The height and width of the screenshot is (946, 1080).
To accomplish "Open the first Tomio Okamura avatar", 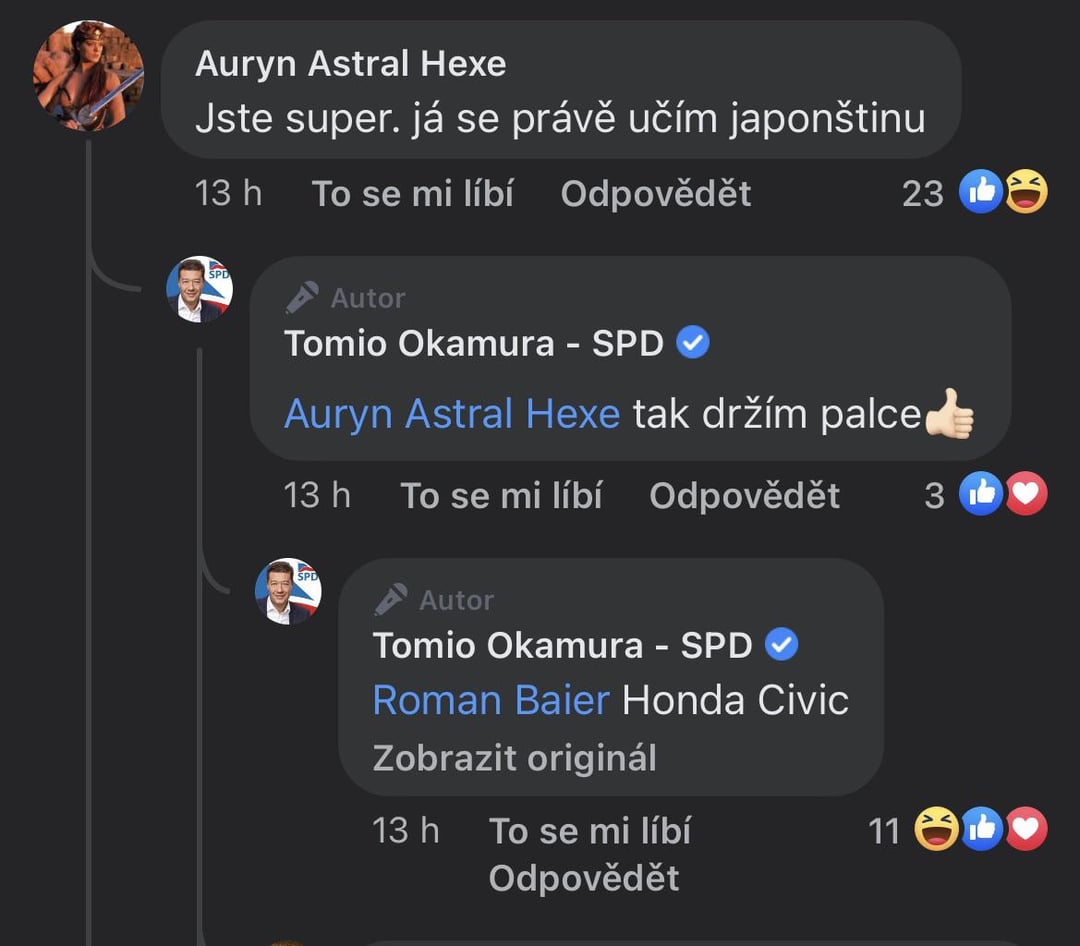I will (200, 289).
